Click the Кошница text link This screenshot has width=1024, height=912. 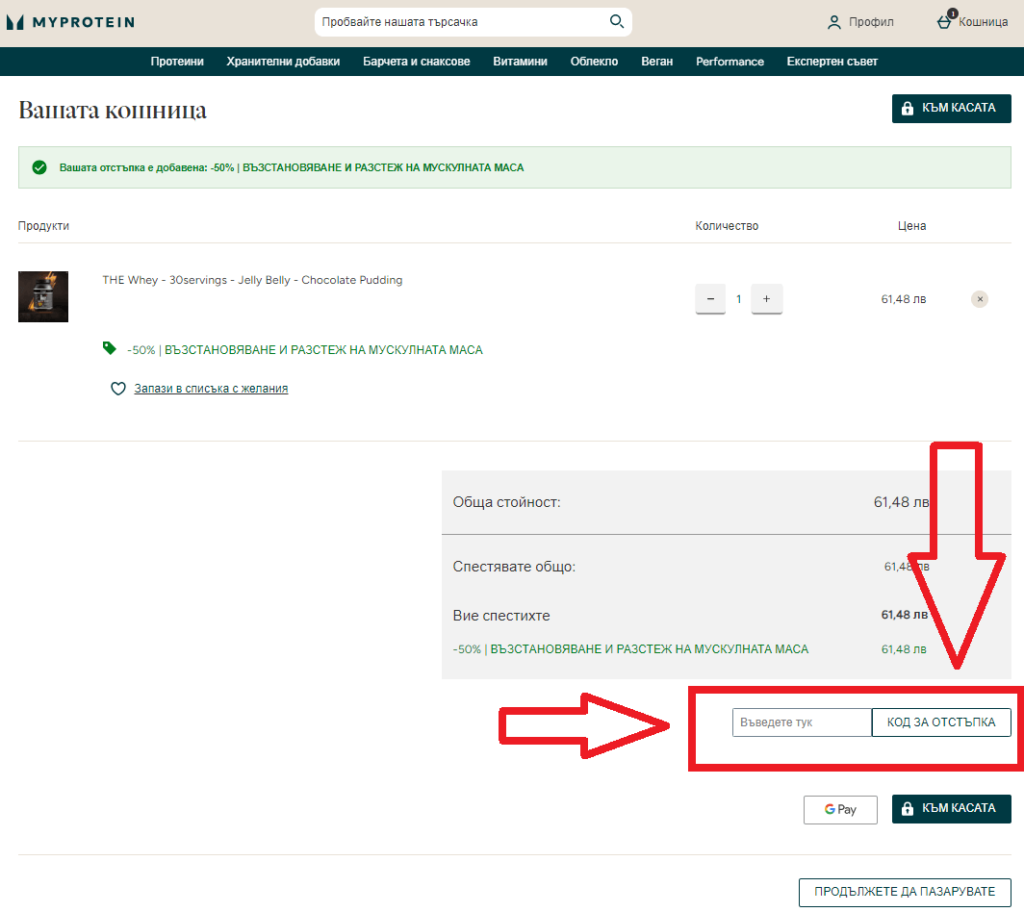click(x=984, y=22)
